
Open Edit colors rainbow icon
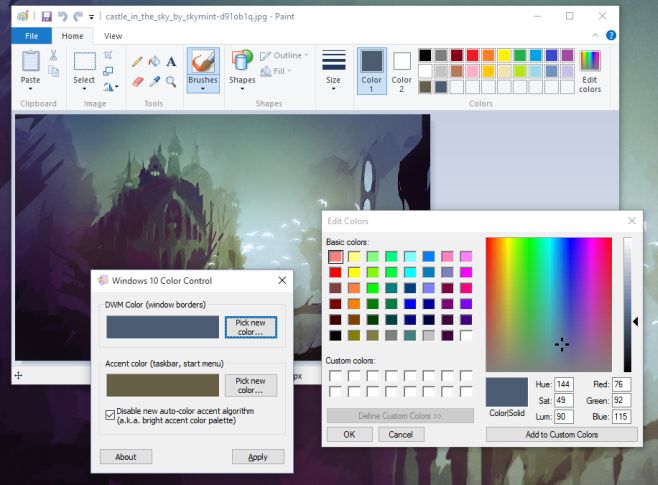tap(590, 61)
